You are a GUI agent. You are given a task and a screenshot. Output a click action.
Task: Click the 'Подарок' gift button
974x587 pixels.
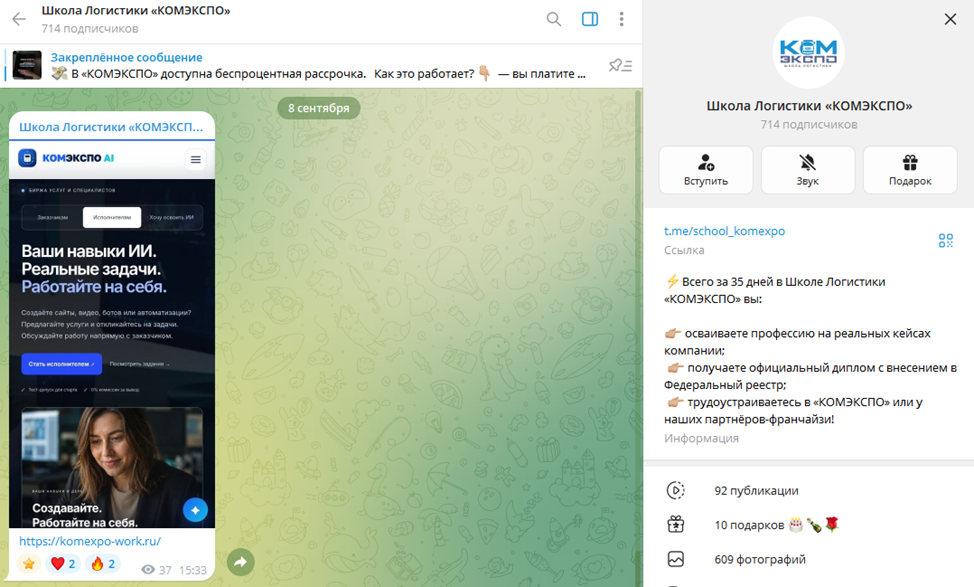[910, 170]
